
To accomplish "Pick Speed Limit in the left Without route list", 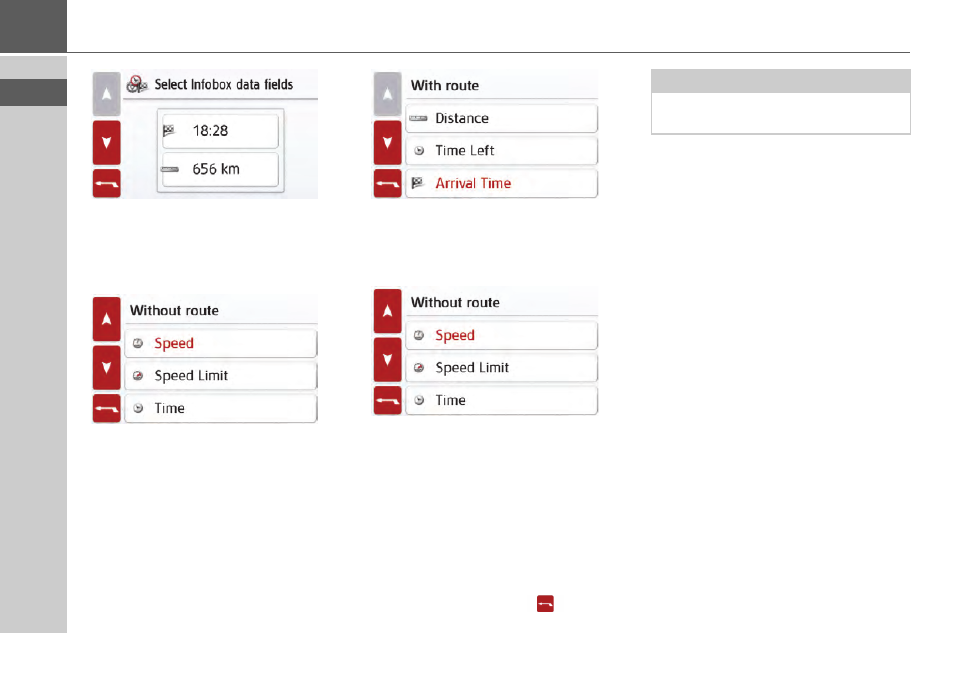I will pos(220,376).
